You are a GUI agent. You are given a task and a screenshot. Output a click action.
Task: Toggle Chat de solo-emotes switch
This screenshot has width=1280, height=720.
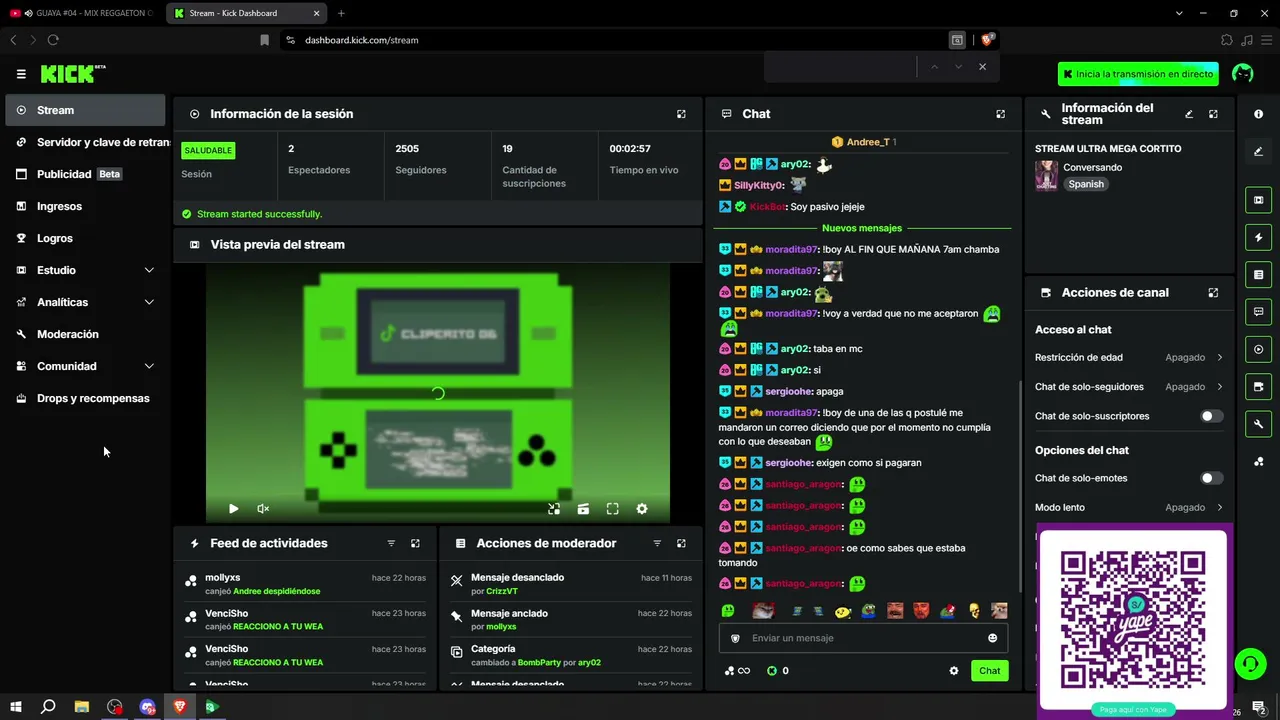[1212, 478]
